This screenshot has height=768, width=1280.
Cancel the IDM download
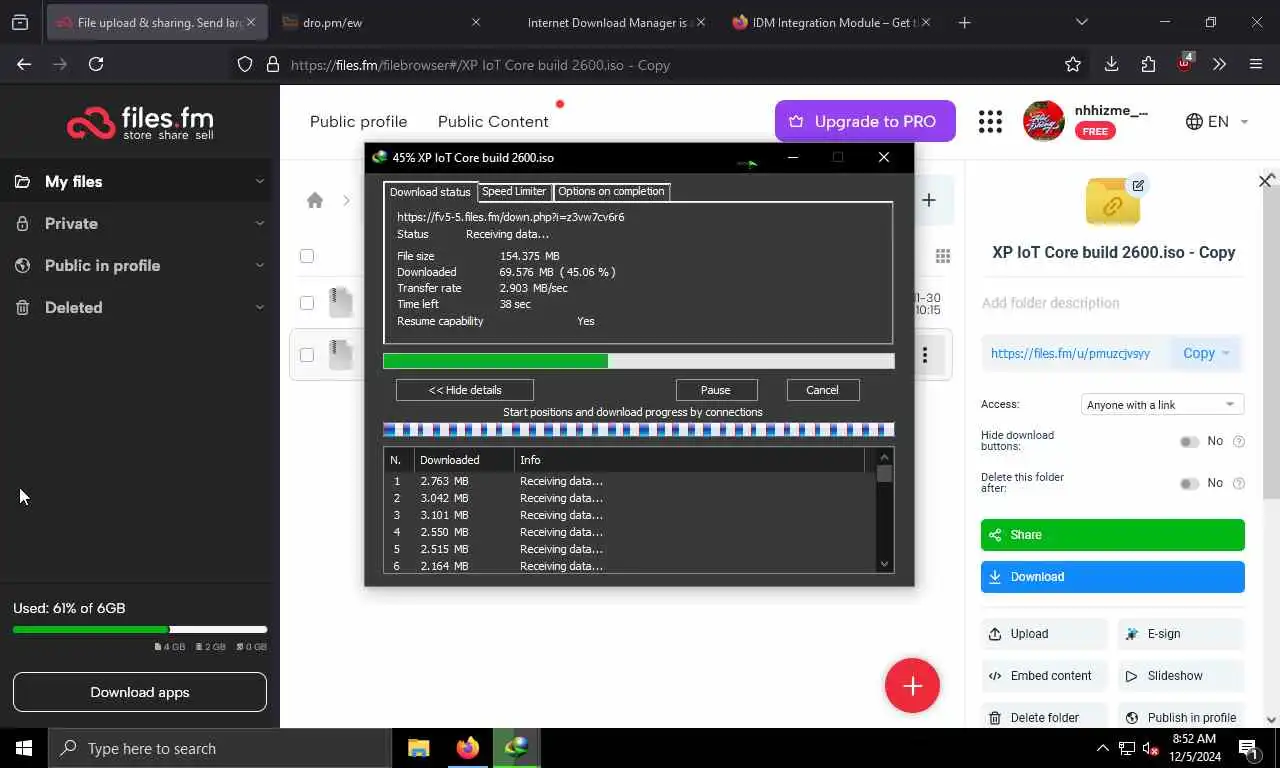point(822,390)
